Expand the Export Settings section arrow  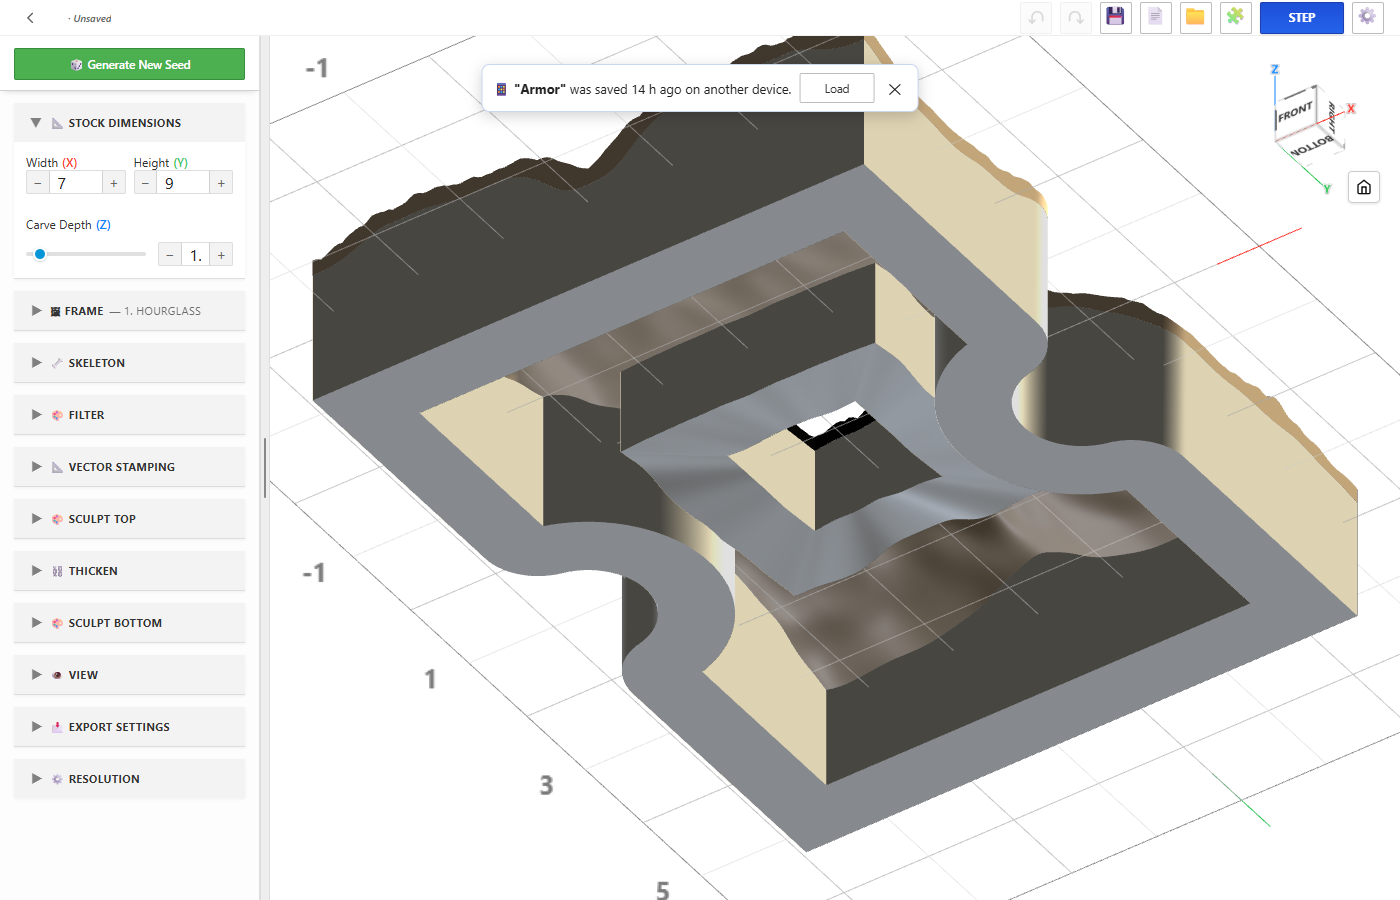(36, 727)
